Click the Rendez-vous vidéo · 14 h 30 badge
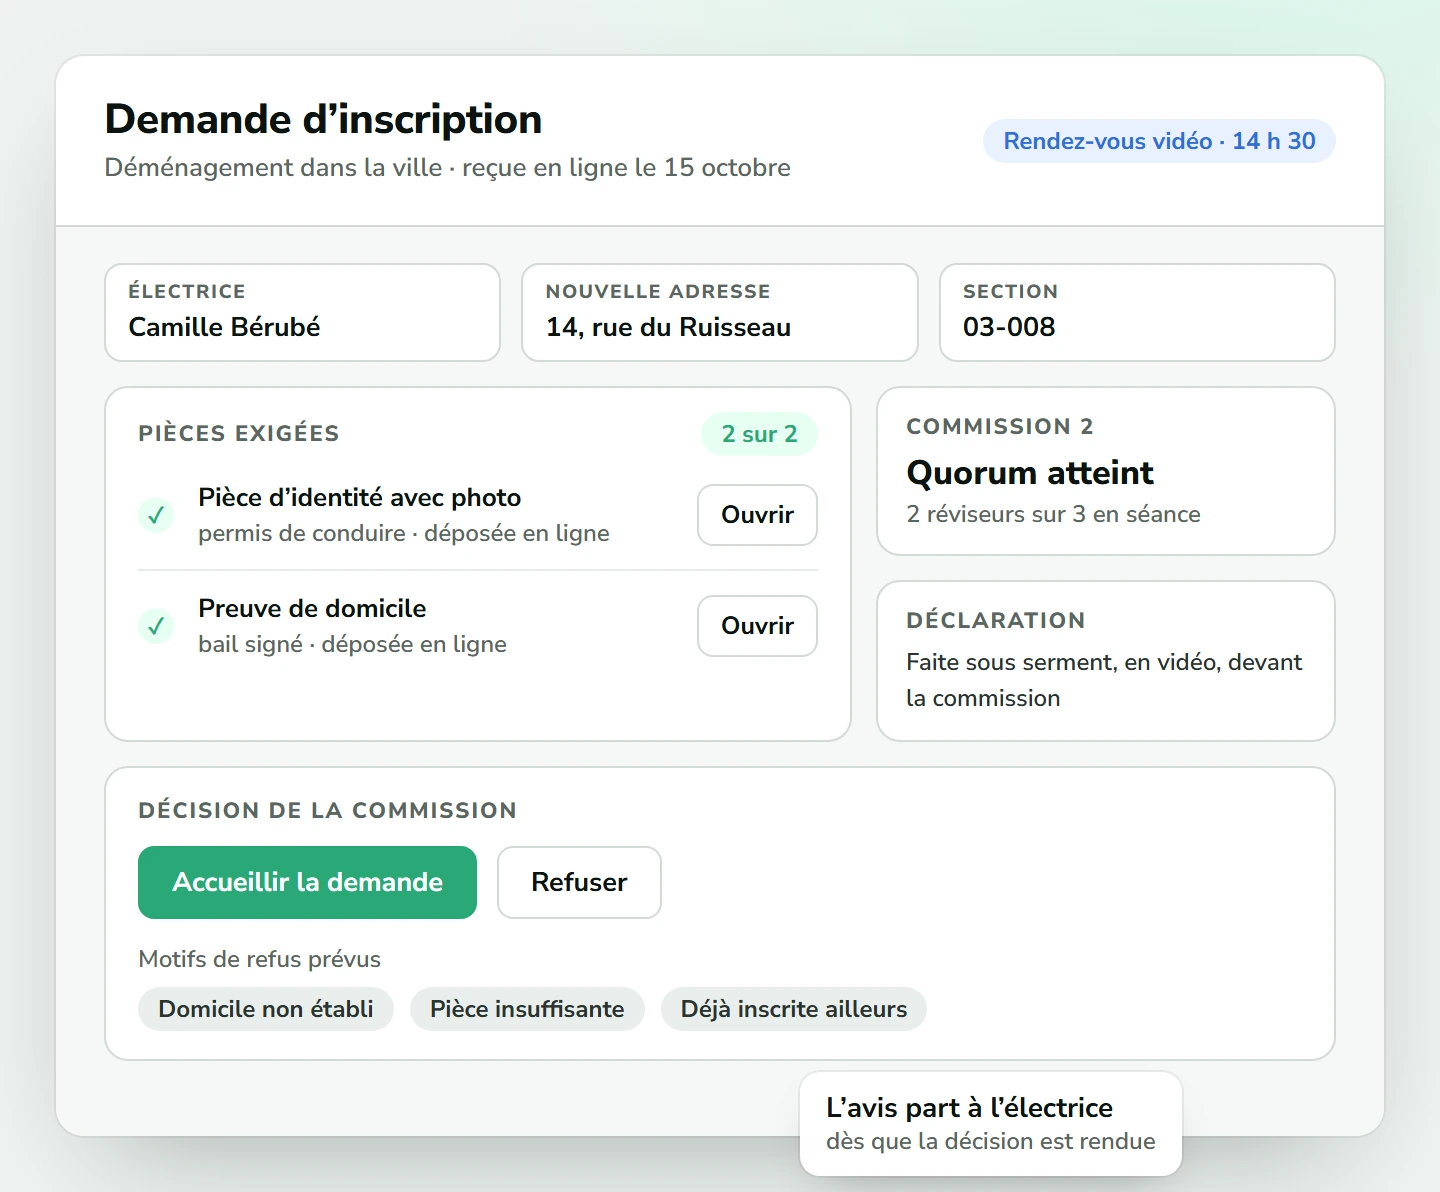Image resolution: width=1440 pixels, height=1192 pixels. (x=1159, y=141)
